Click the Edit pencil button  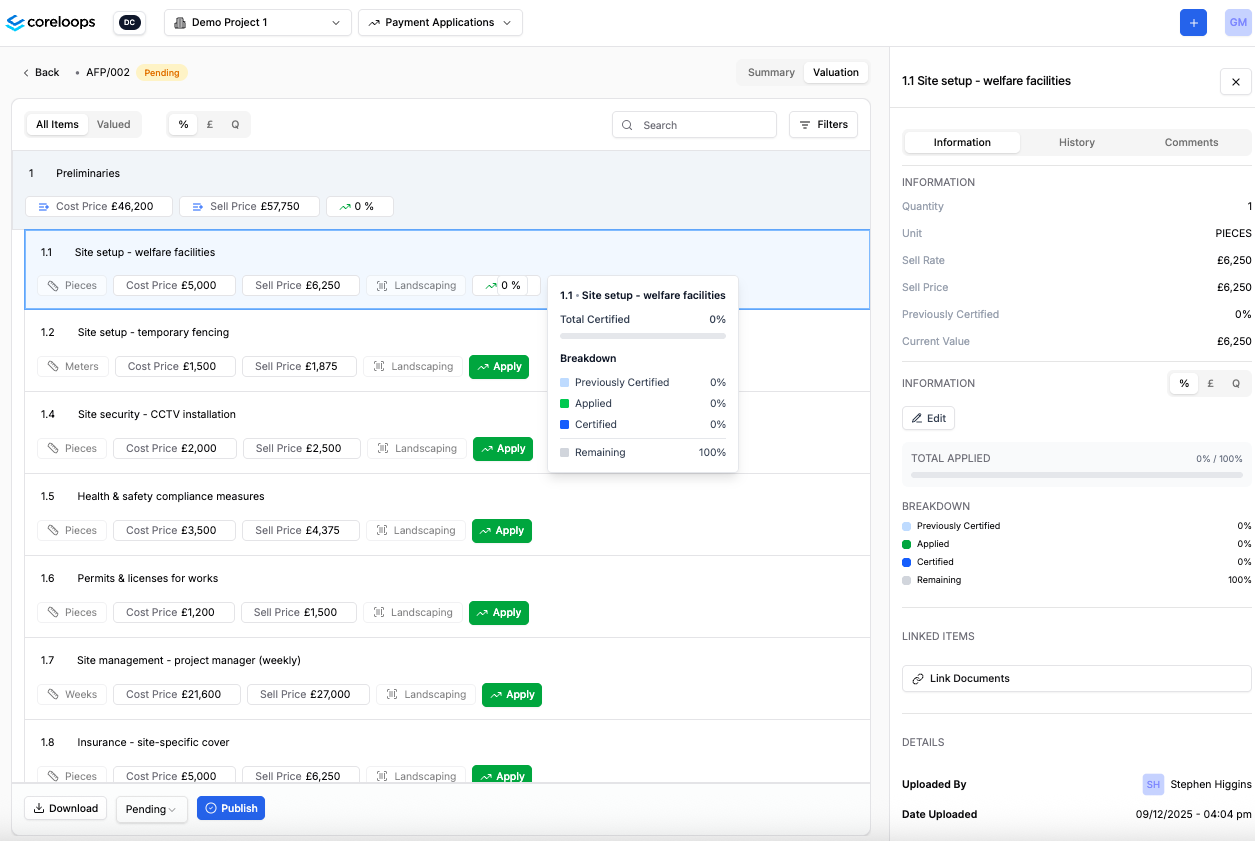point(927,418)
